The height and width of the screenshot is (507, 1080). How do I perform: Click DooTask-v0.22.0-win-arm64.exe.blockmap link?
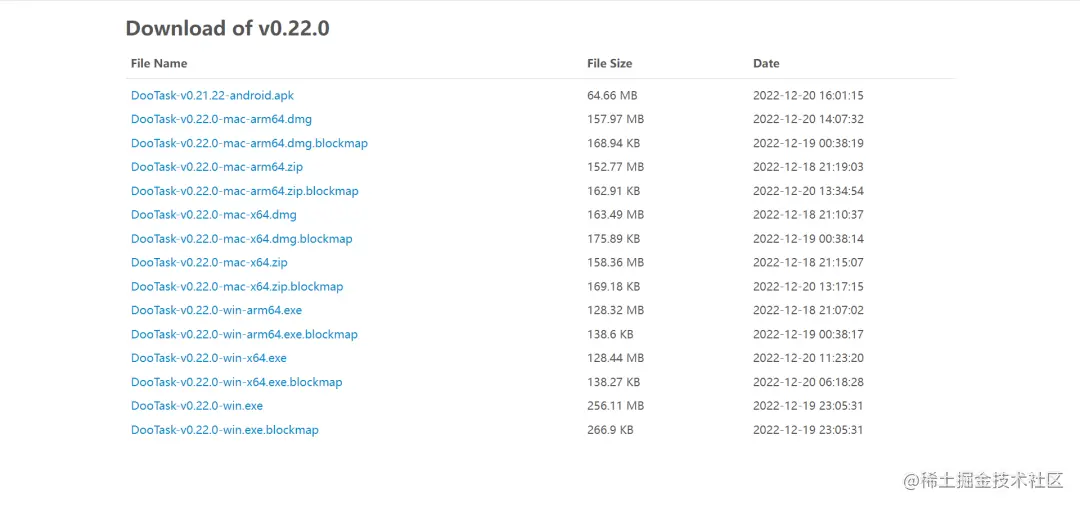point(245,334)
